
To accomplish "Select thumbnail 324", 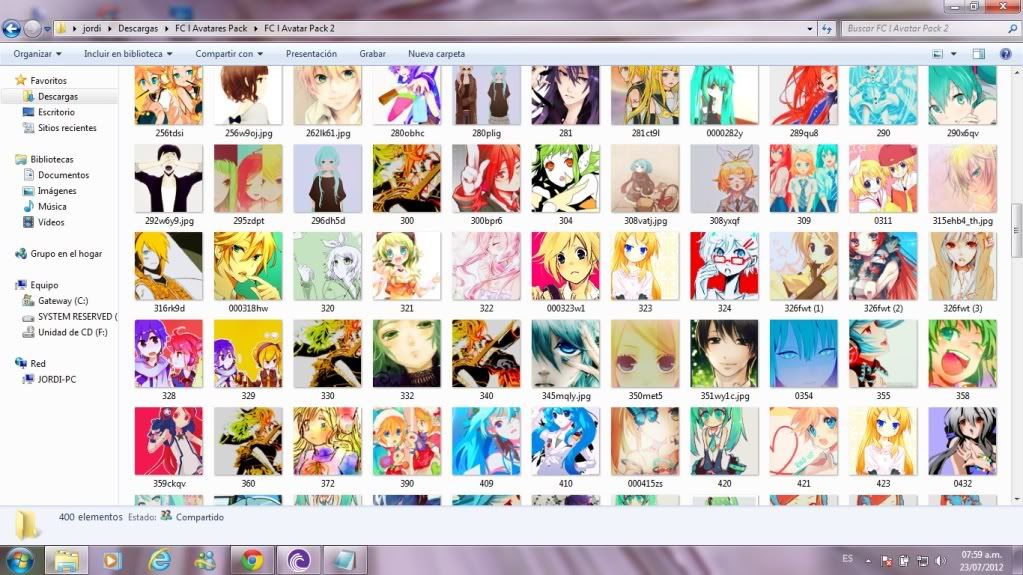I will tap(724, 266).
